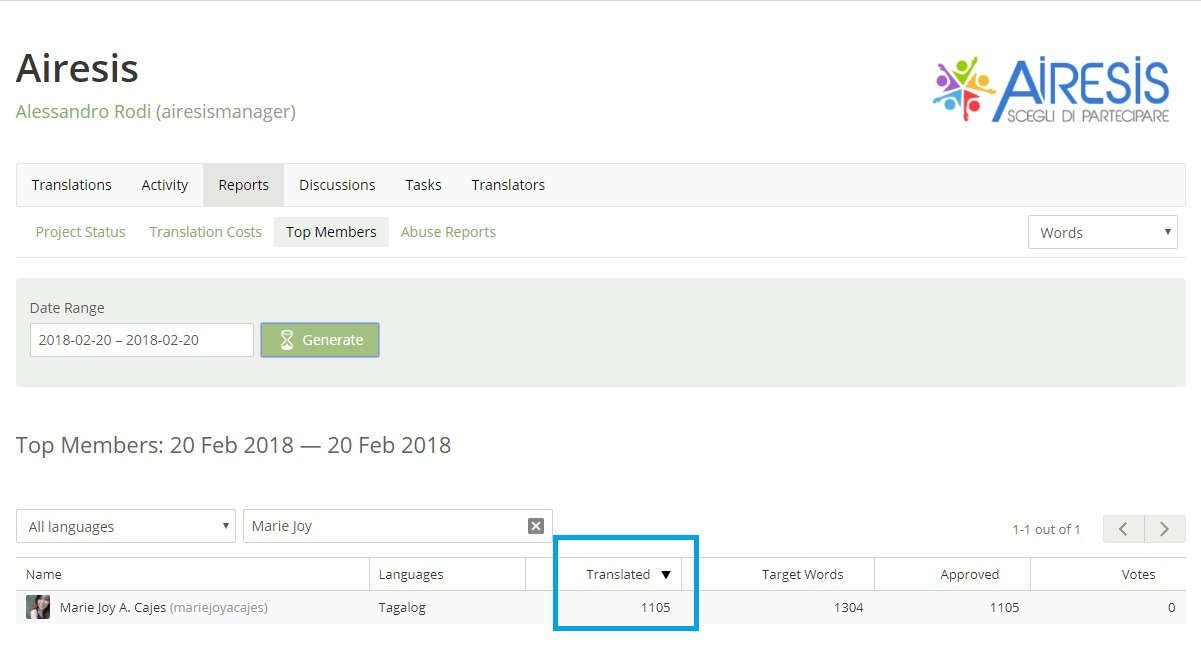Click the Tagalog language cell
Viewport: 1201px width, 665px height.
tap(402, 607)
